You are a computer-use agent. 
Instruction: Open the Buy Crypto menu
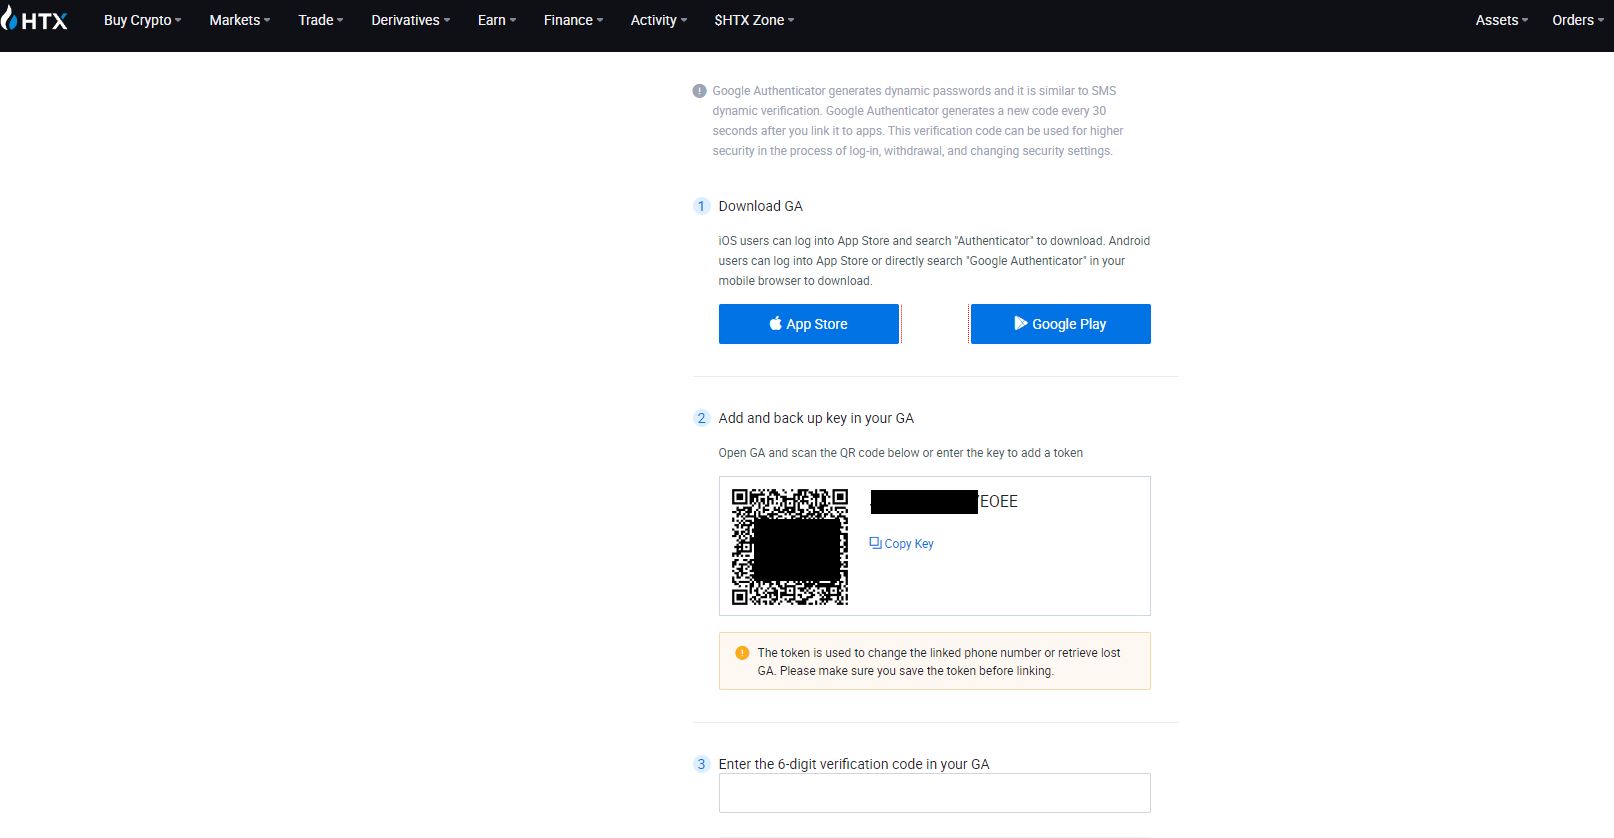[x=142, y=20]
